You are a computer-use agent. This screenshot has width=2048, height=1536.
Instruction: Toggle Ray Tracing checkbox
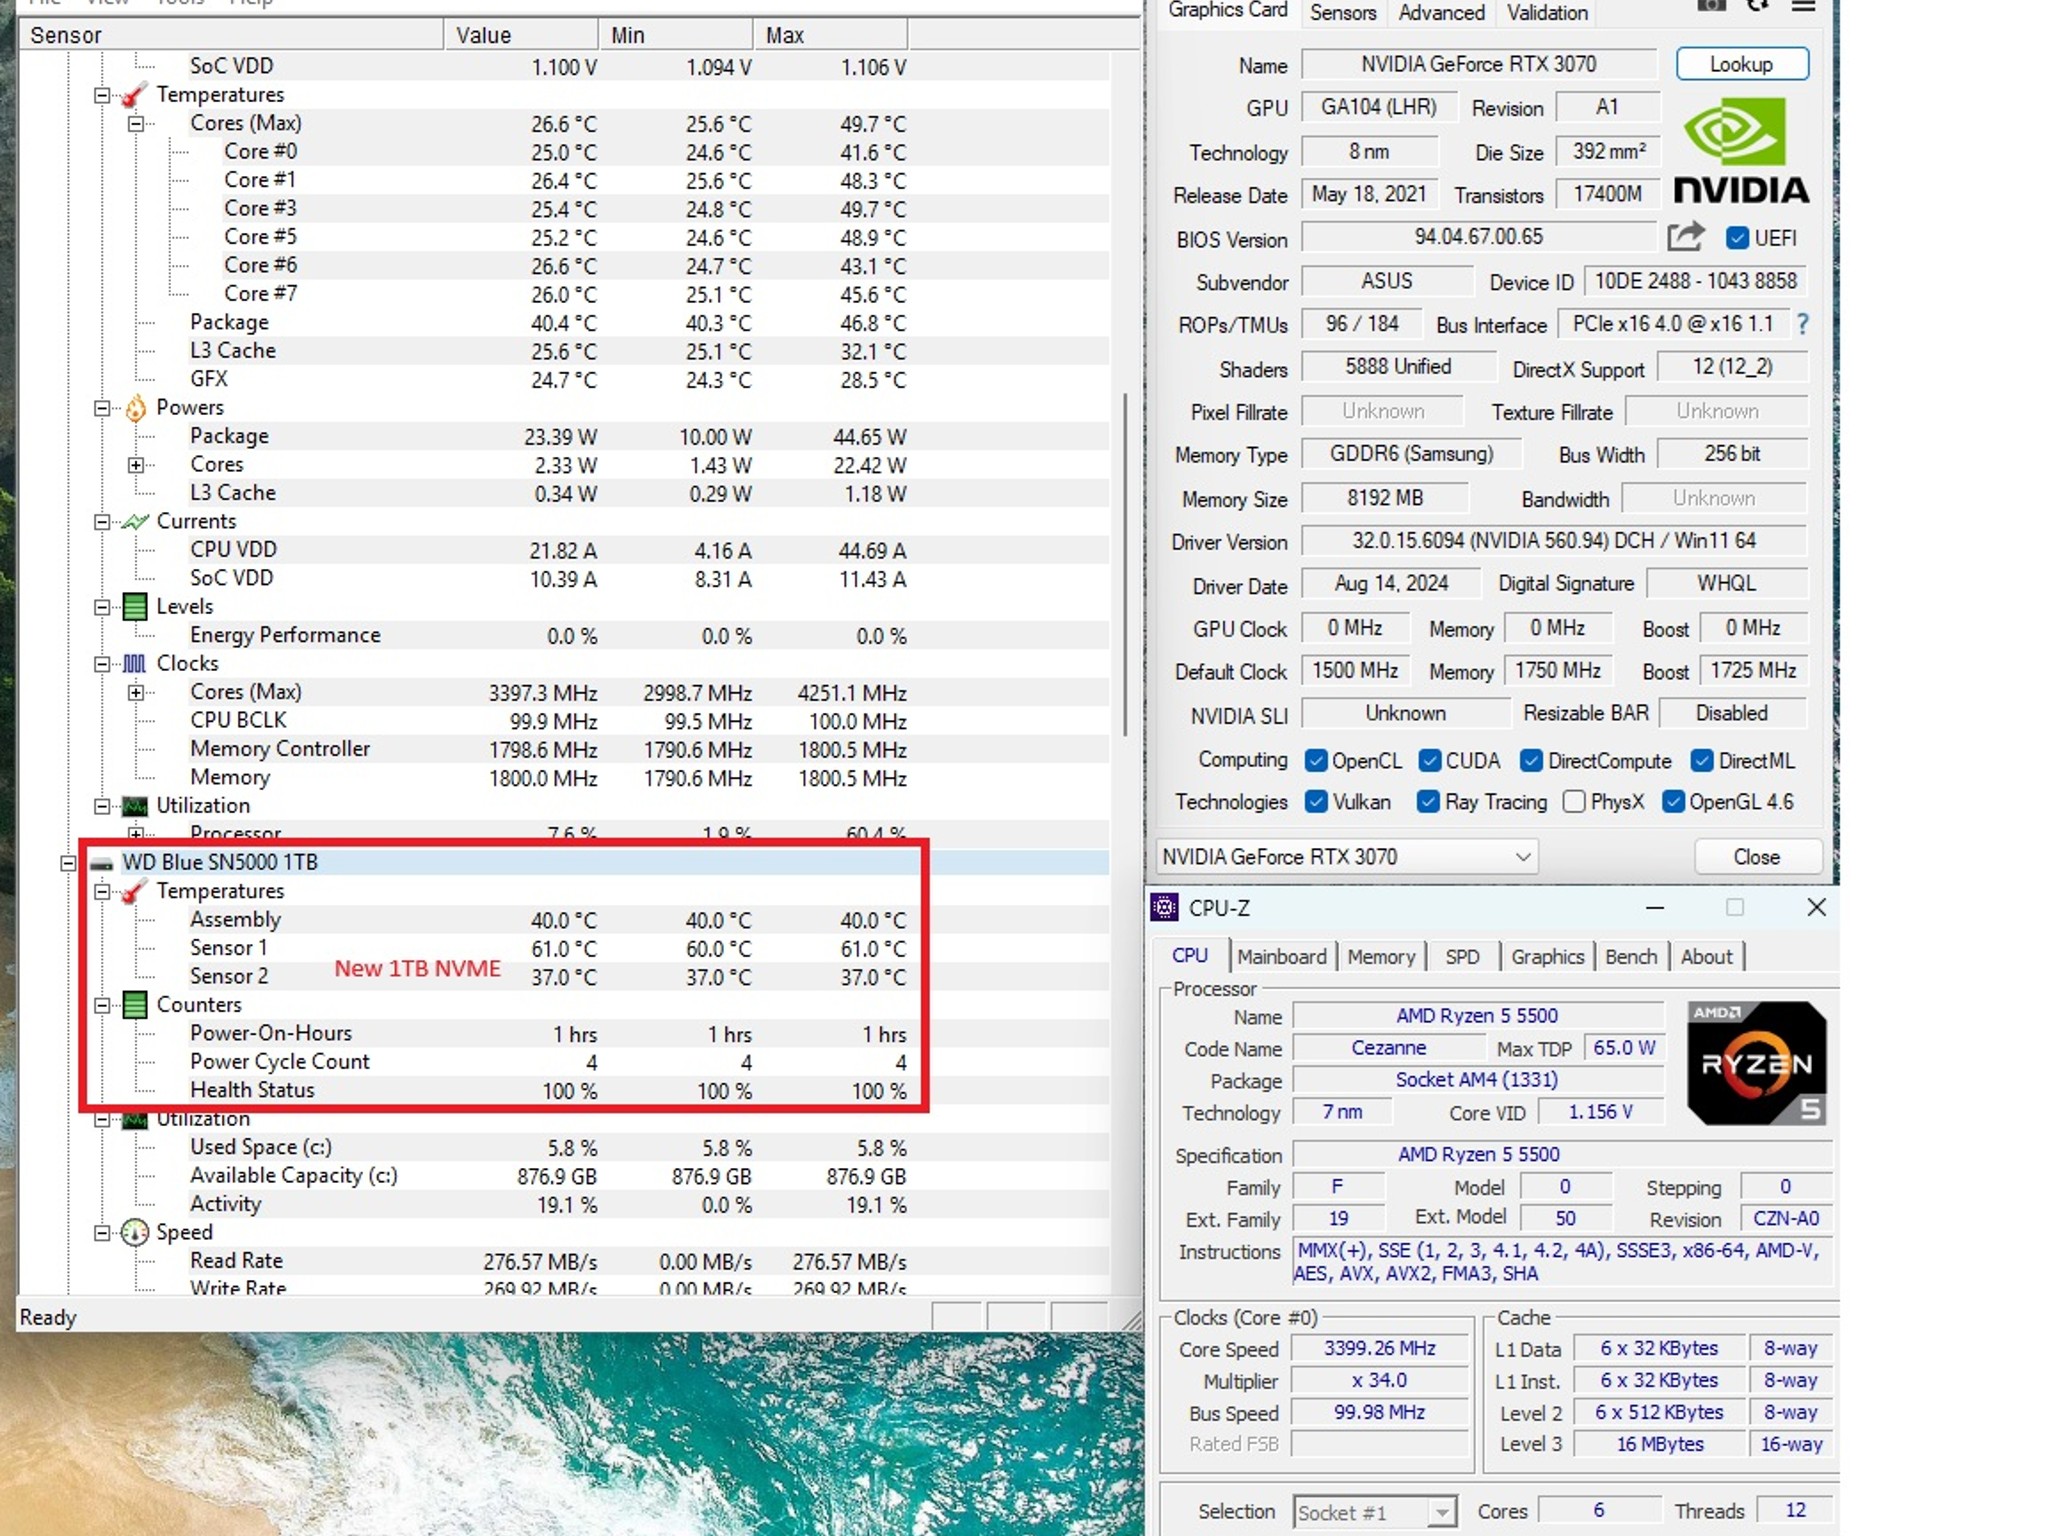point(1428,802)
